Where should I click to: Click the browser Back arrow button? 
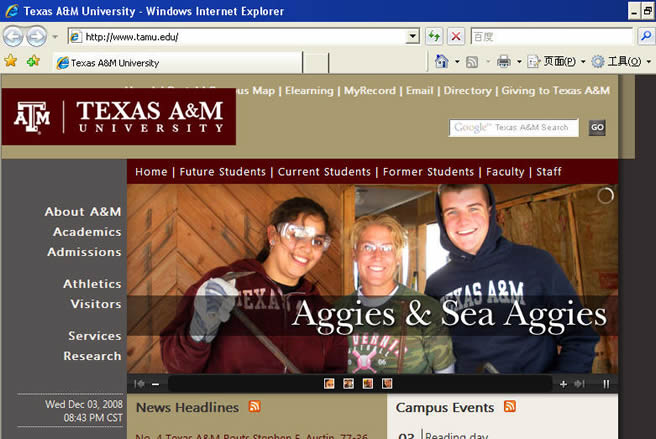point(13,37)
